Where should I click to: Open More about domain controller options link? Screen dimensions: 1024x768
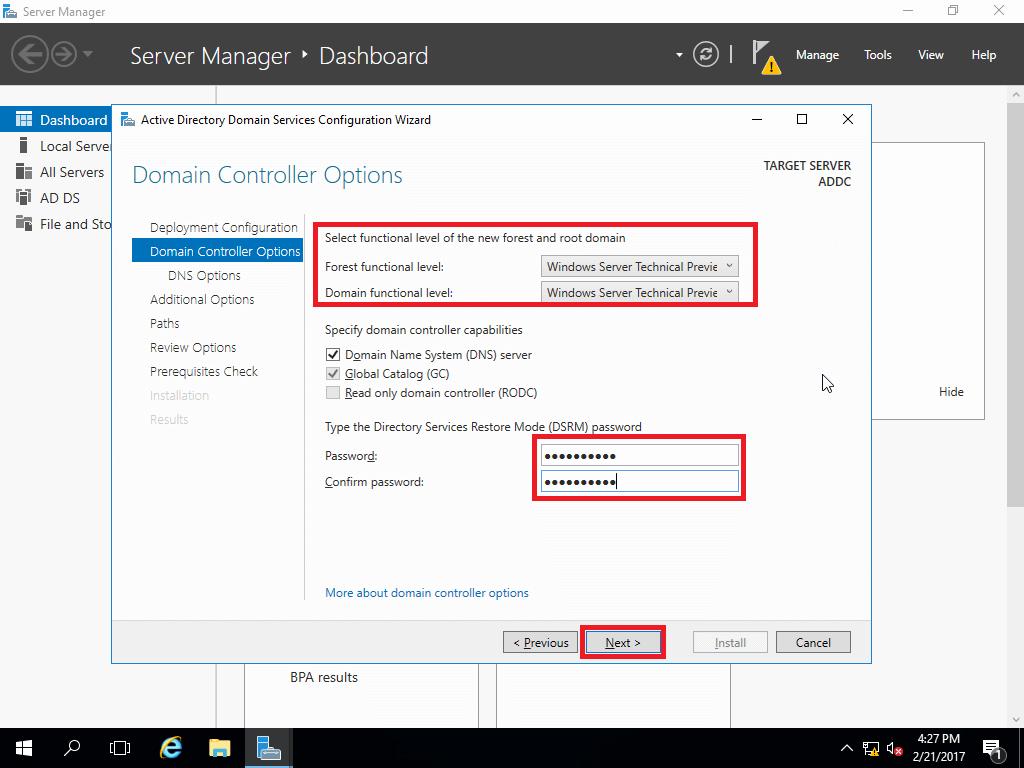pos(426,593)
